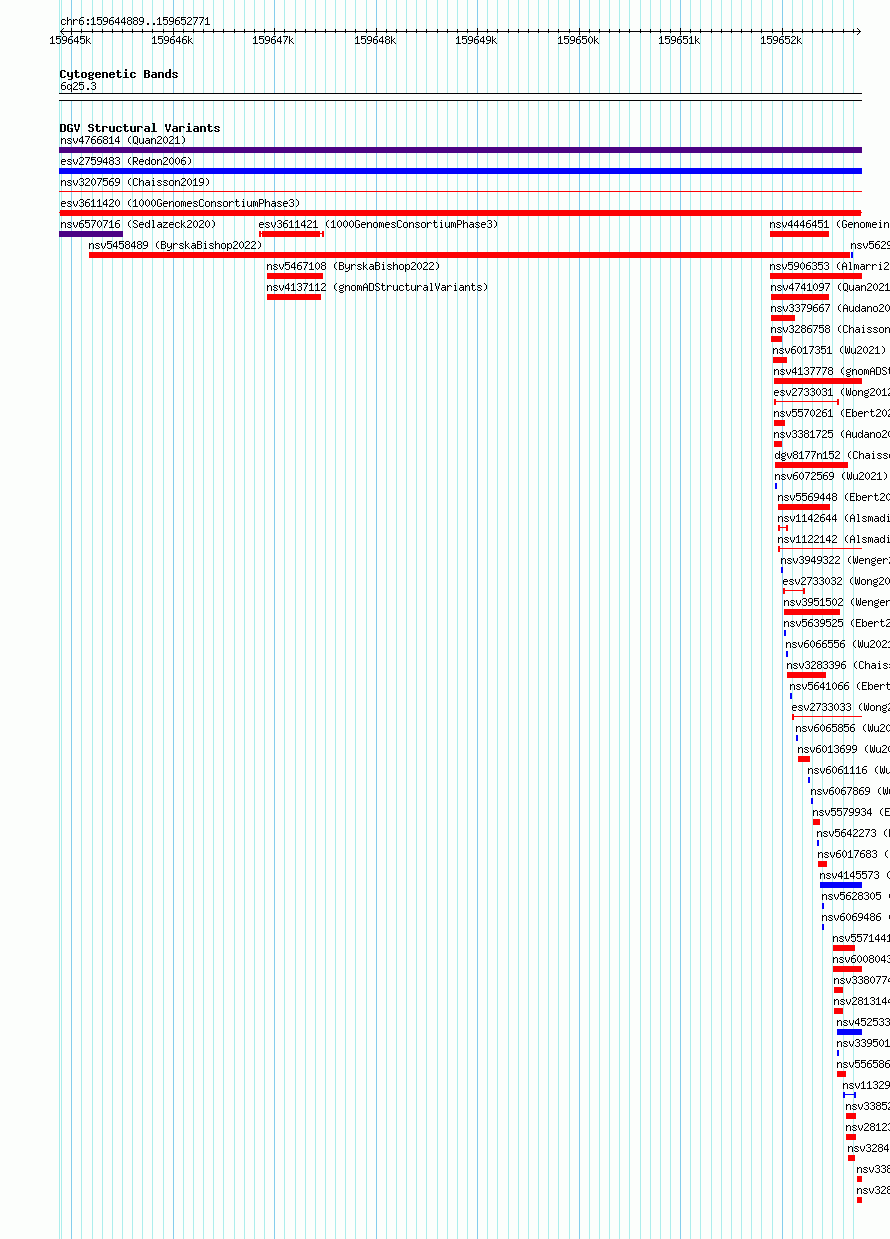
Task: Click the 159645k ruler tick label
Action: pos(70,40)
